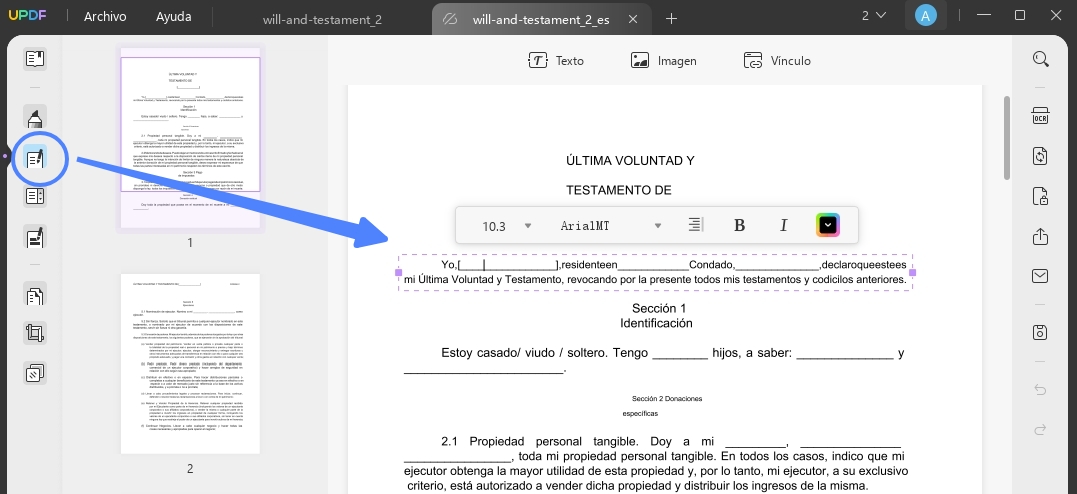Viewport: 1077px width, 494px height.
Task: Select the Comment highlighter tool
Action: click(35, 117)
